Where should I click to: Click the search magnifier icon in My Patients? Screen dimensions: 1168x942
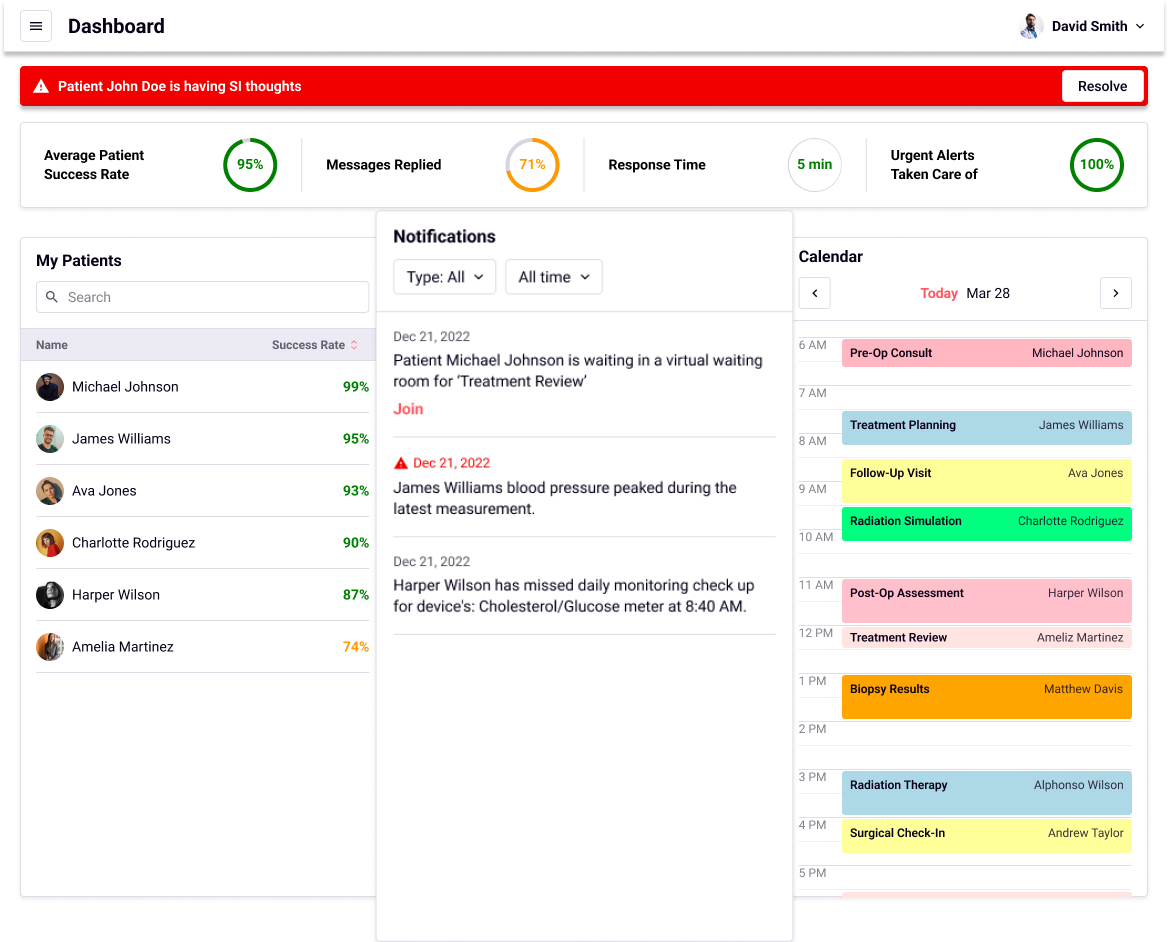point(52,297)
